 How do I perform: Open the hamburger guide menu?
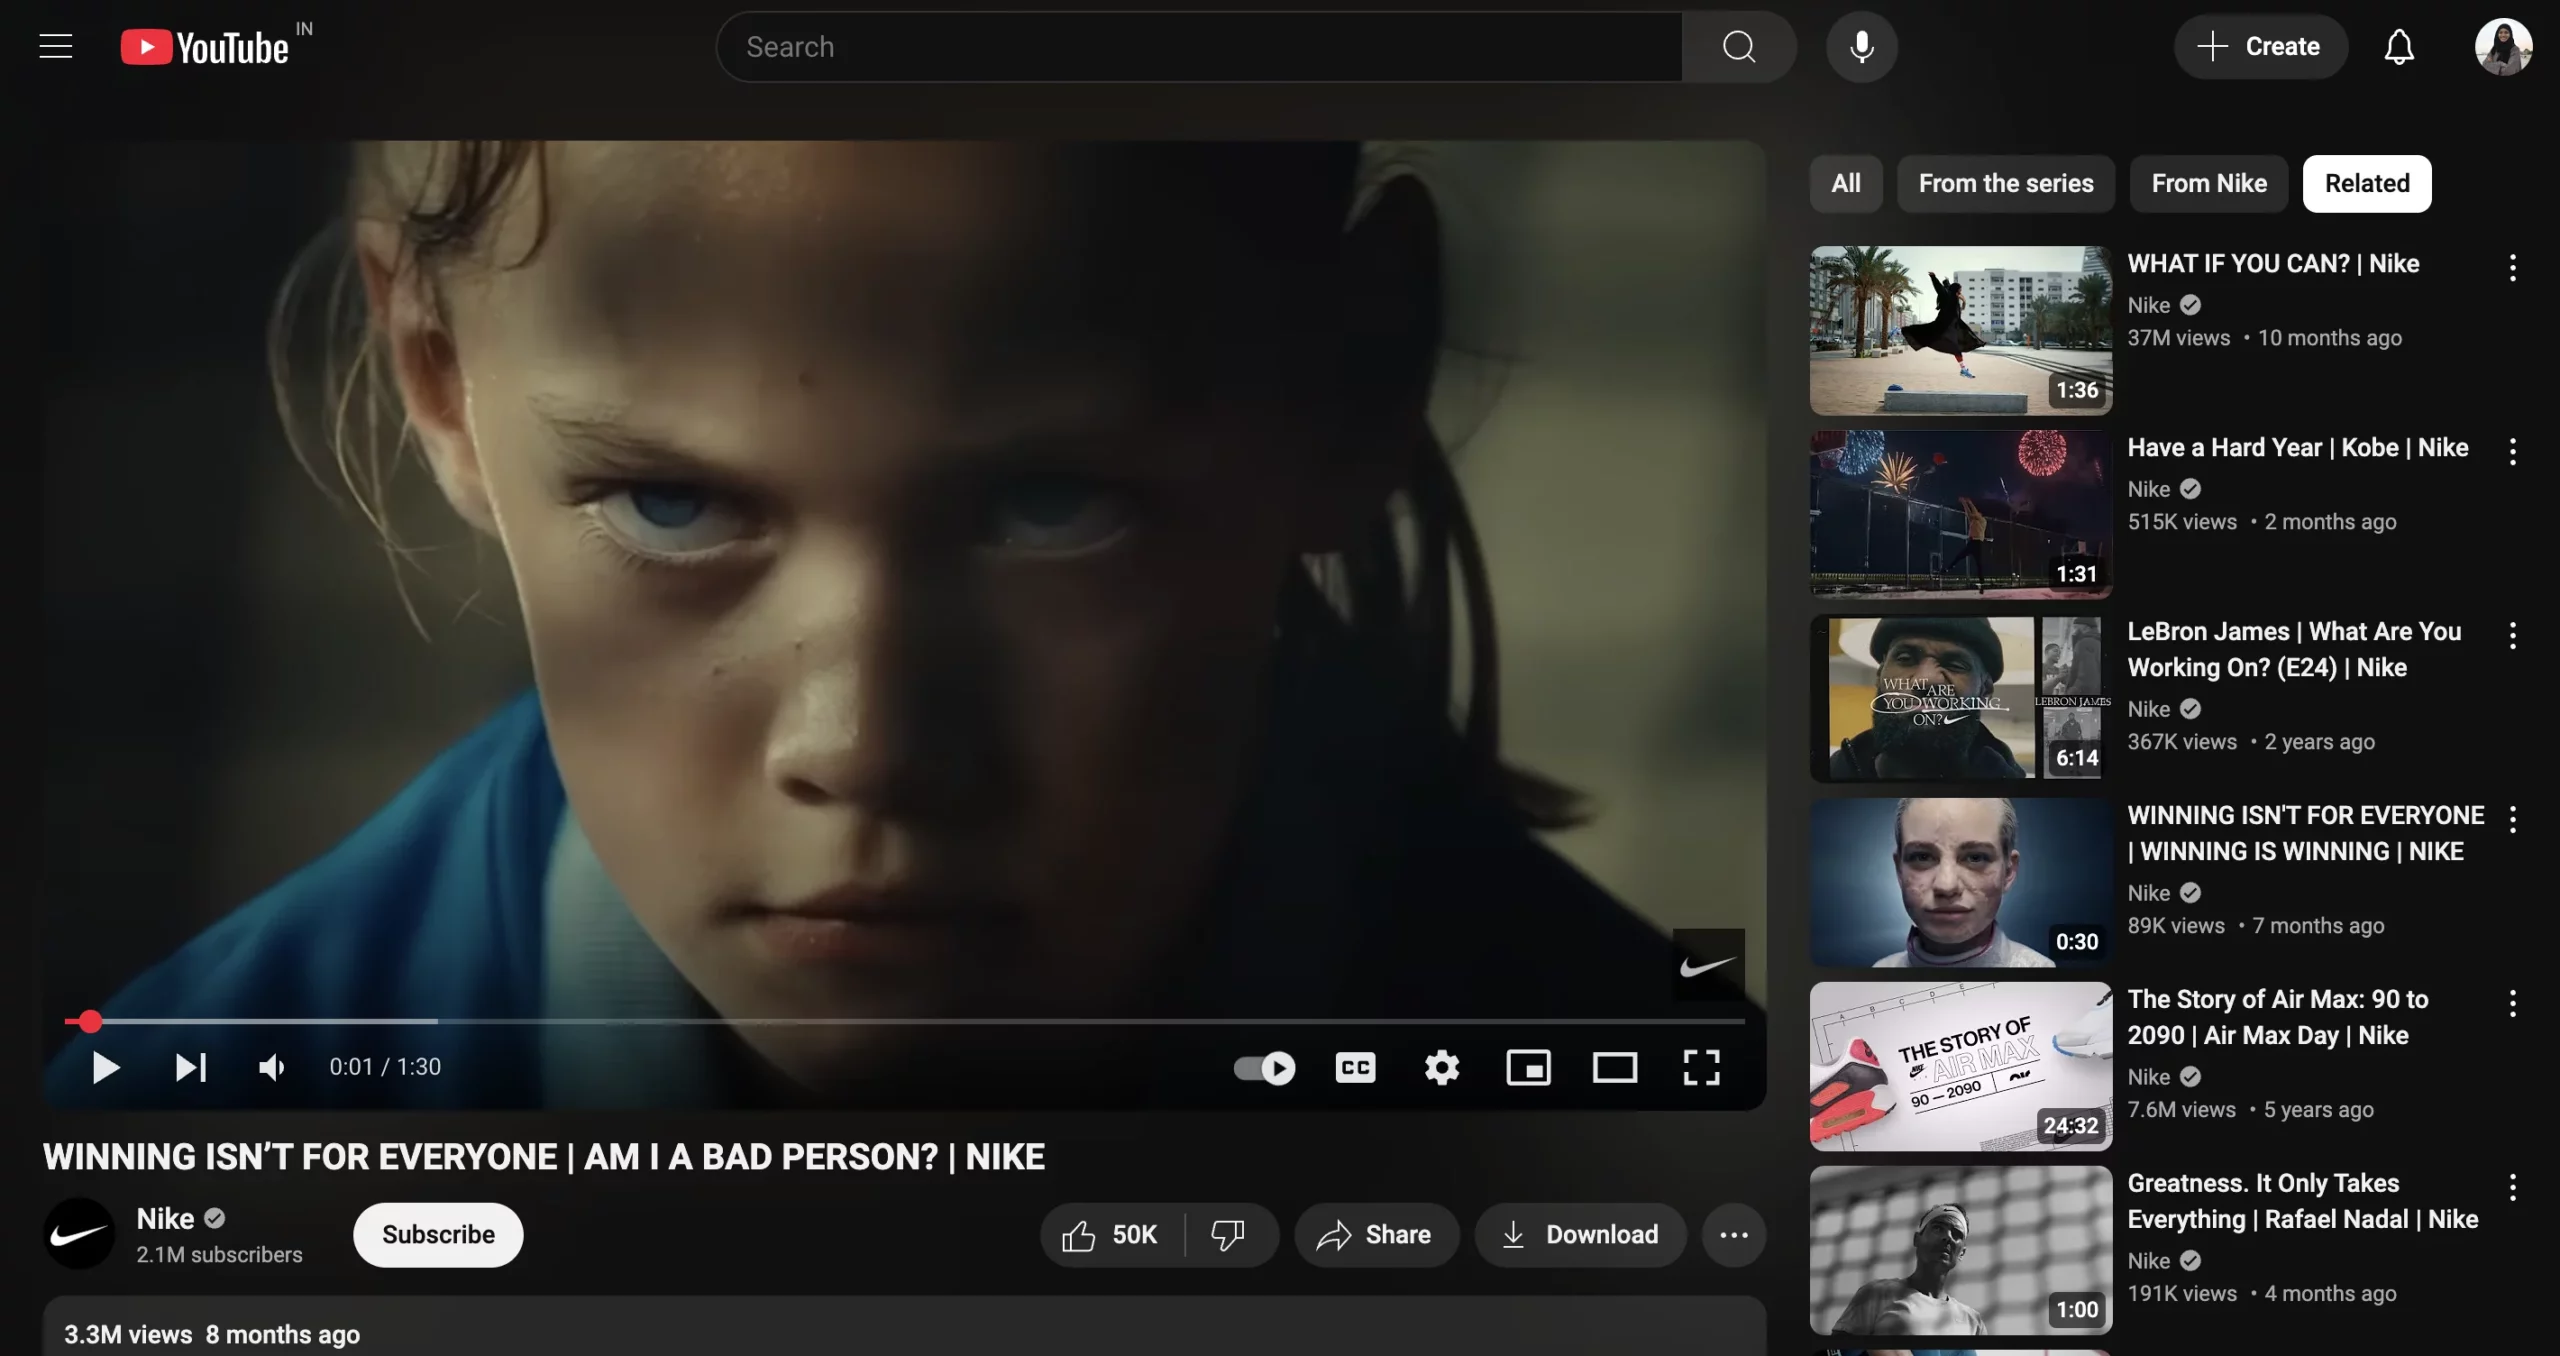[x=56, y=47]
